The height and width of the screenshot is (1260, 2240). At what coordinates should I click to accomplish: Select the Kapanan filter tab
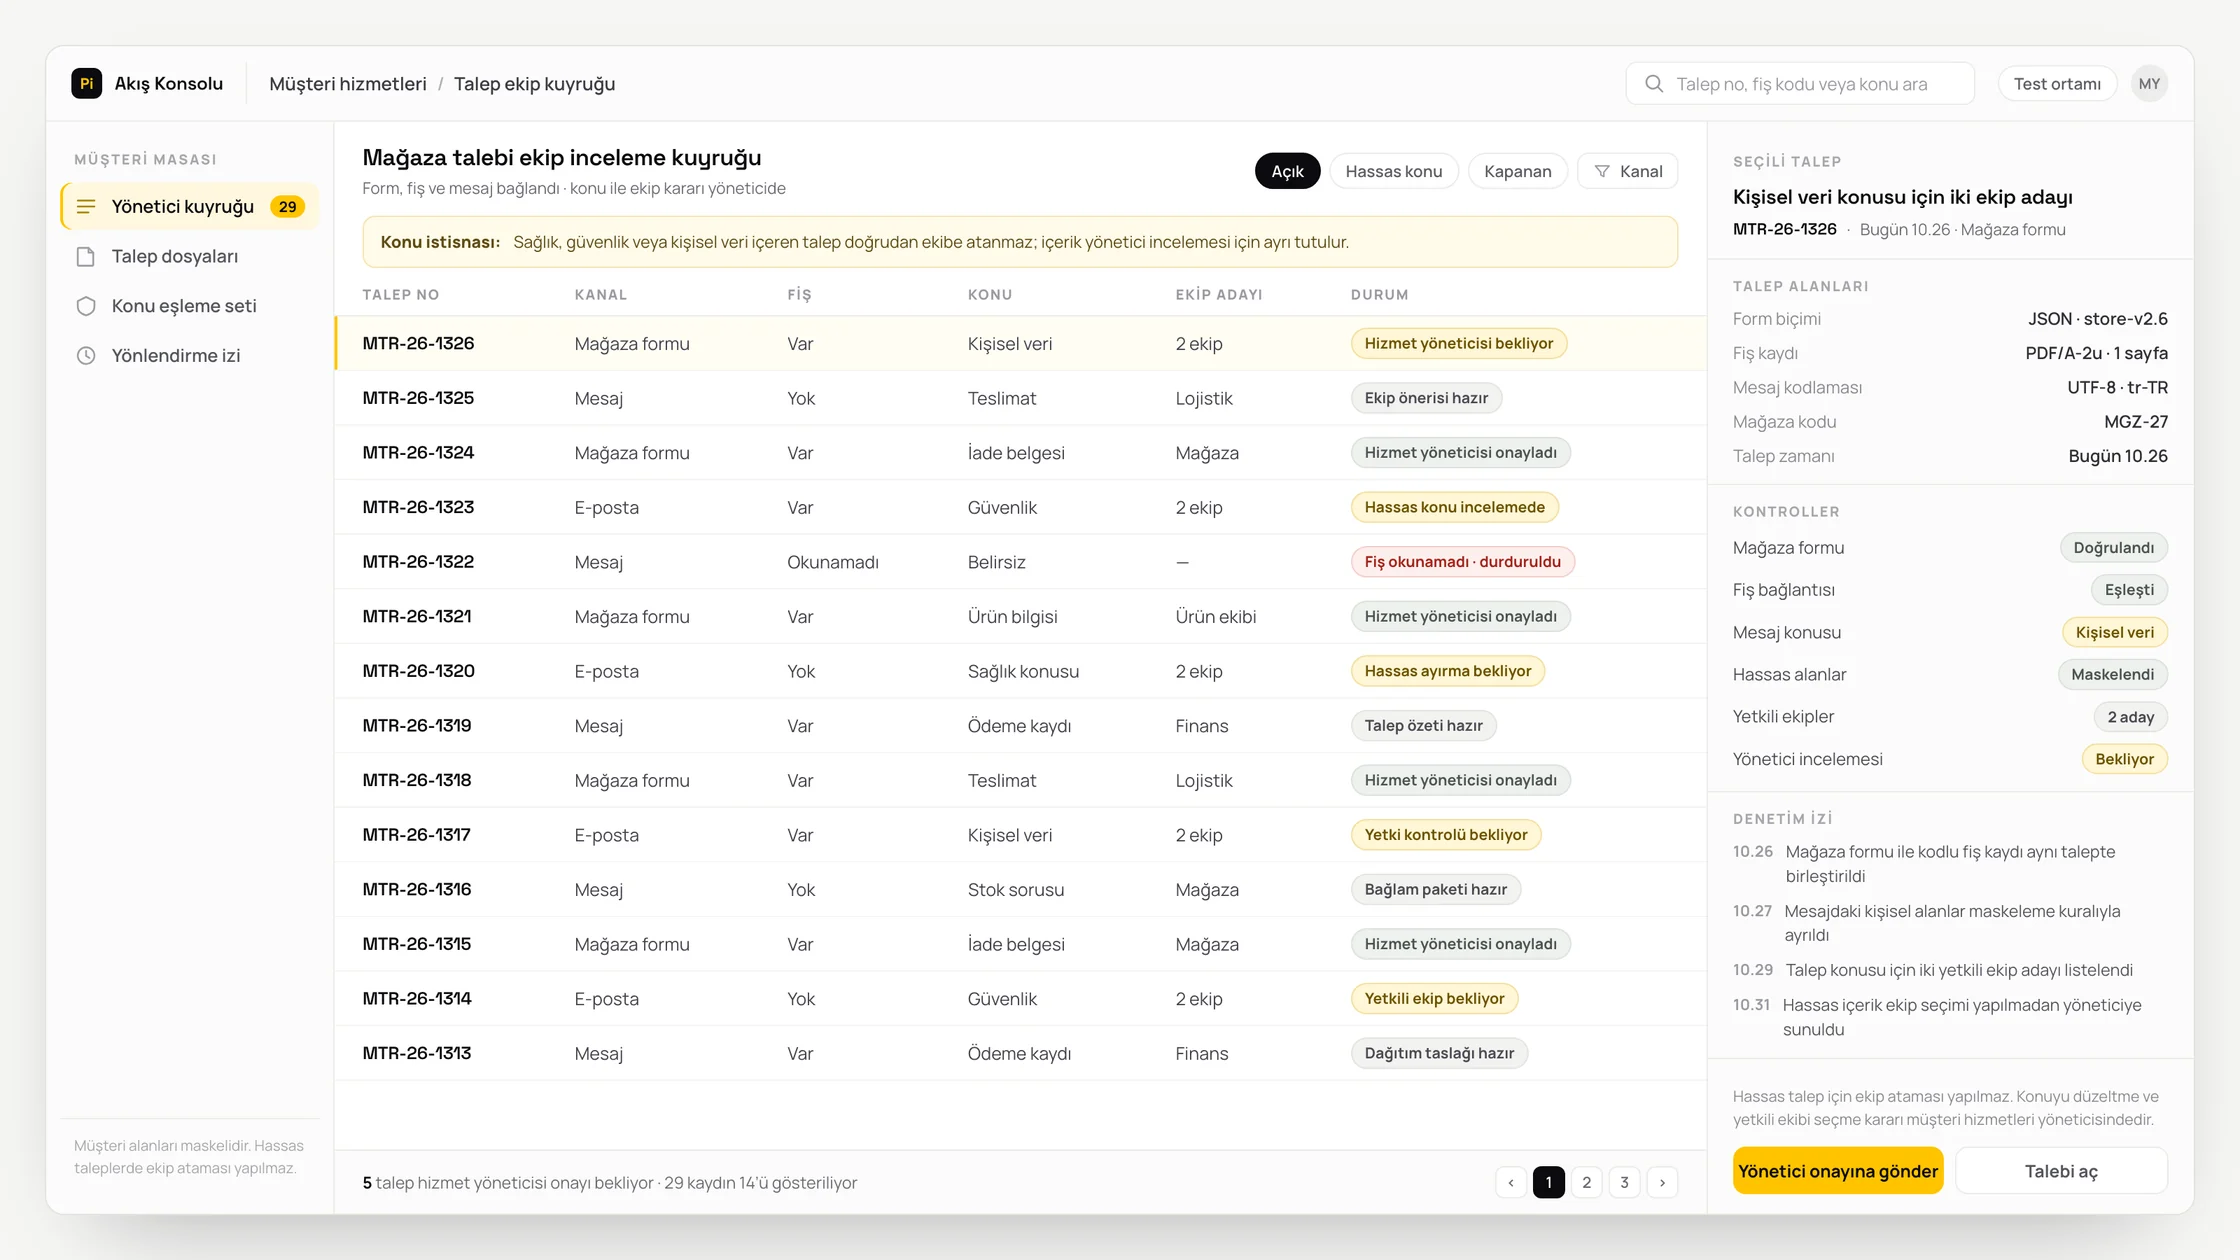(x=1517, y=172)
